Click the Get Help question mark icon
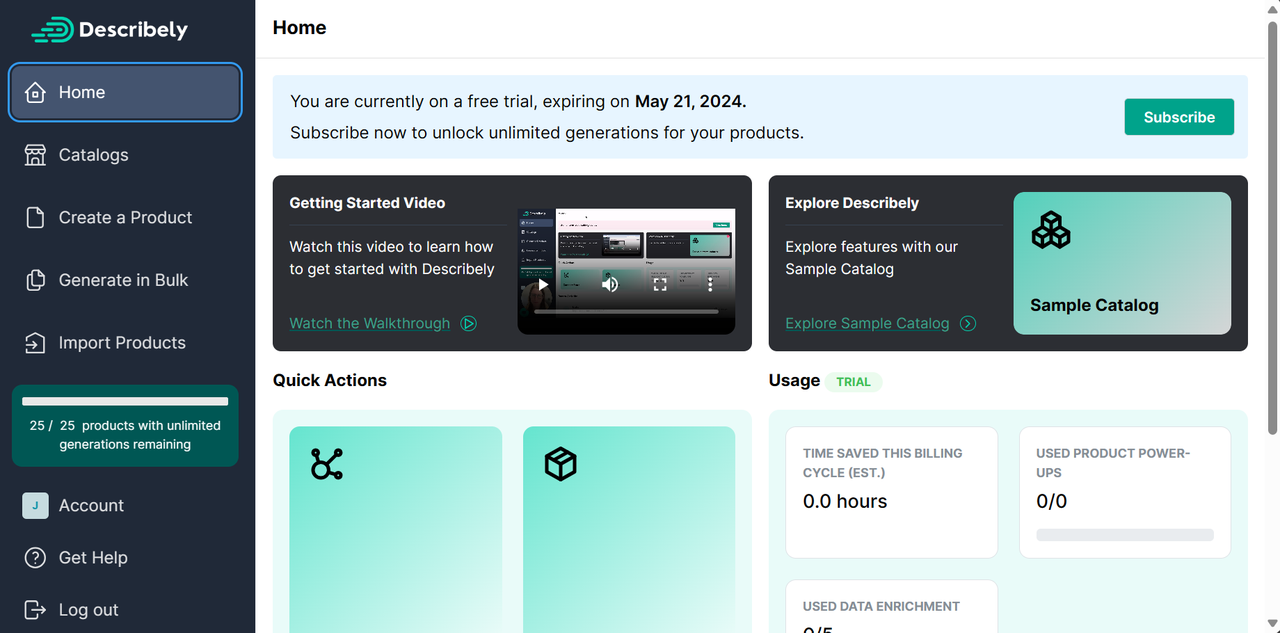The height and width of the screenshot is (633, 1280). point(35,558)
